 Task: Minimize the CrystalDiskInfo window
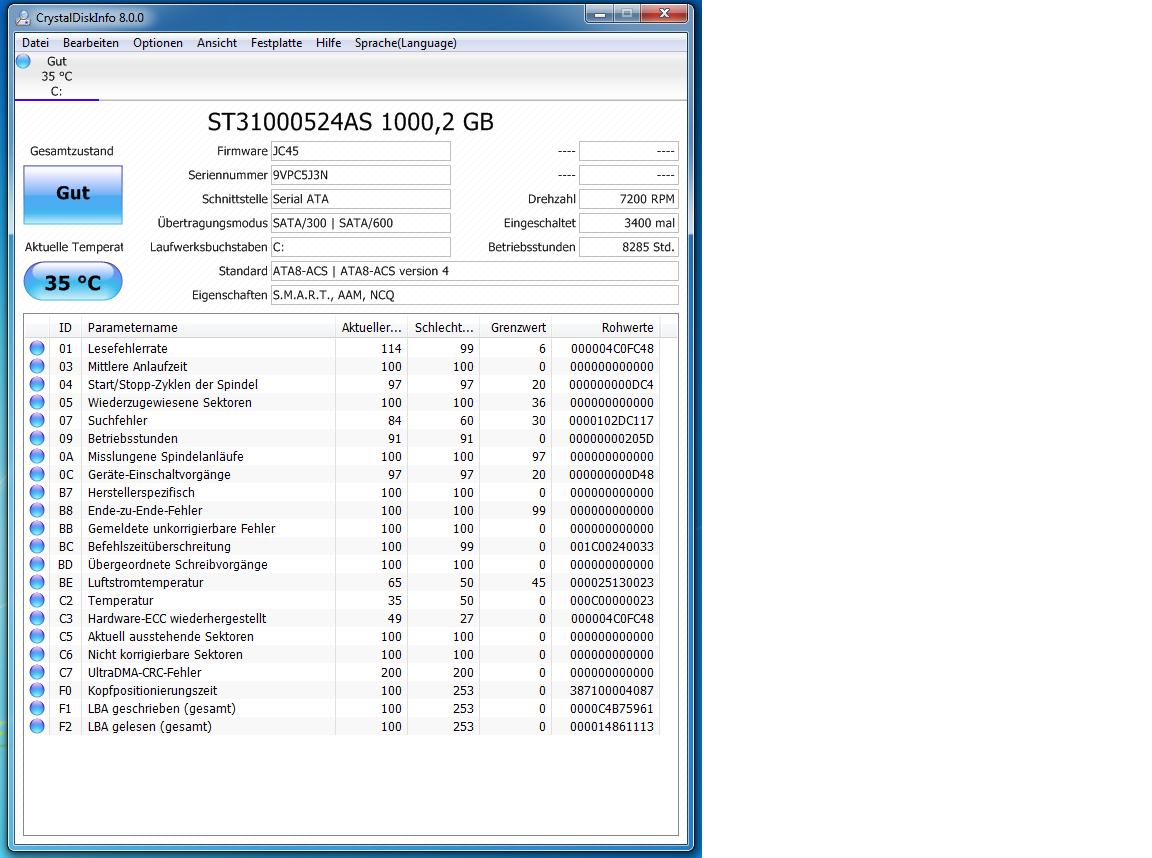click(x=600, y=13)
